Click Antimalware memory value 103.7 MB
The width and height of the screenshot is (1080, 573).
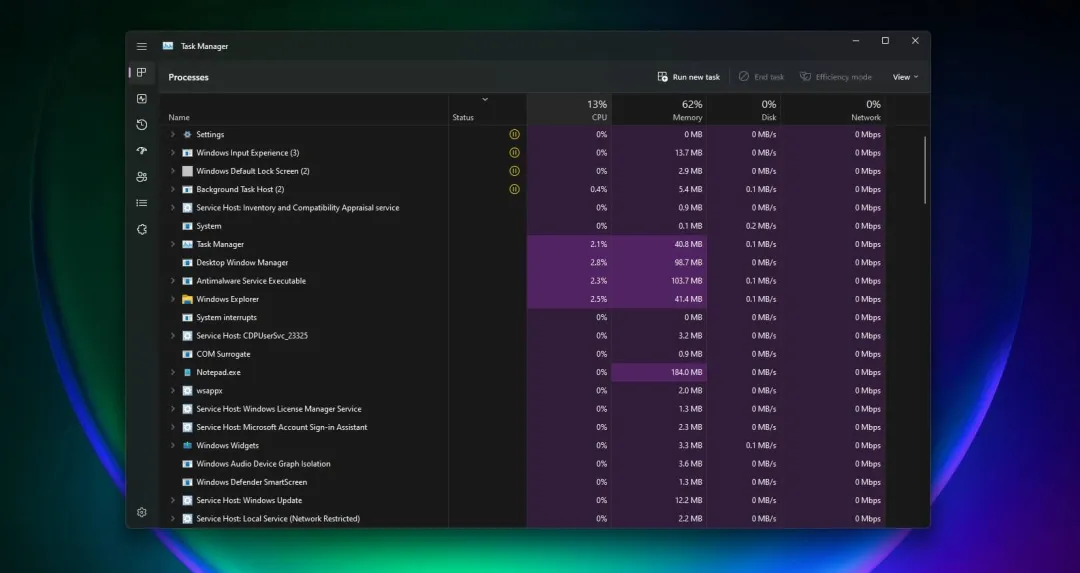[x=686, y=281]
